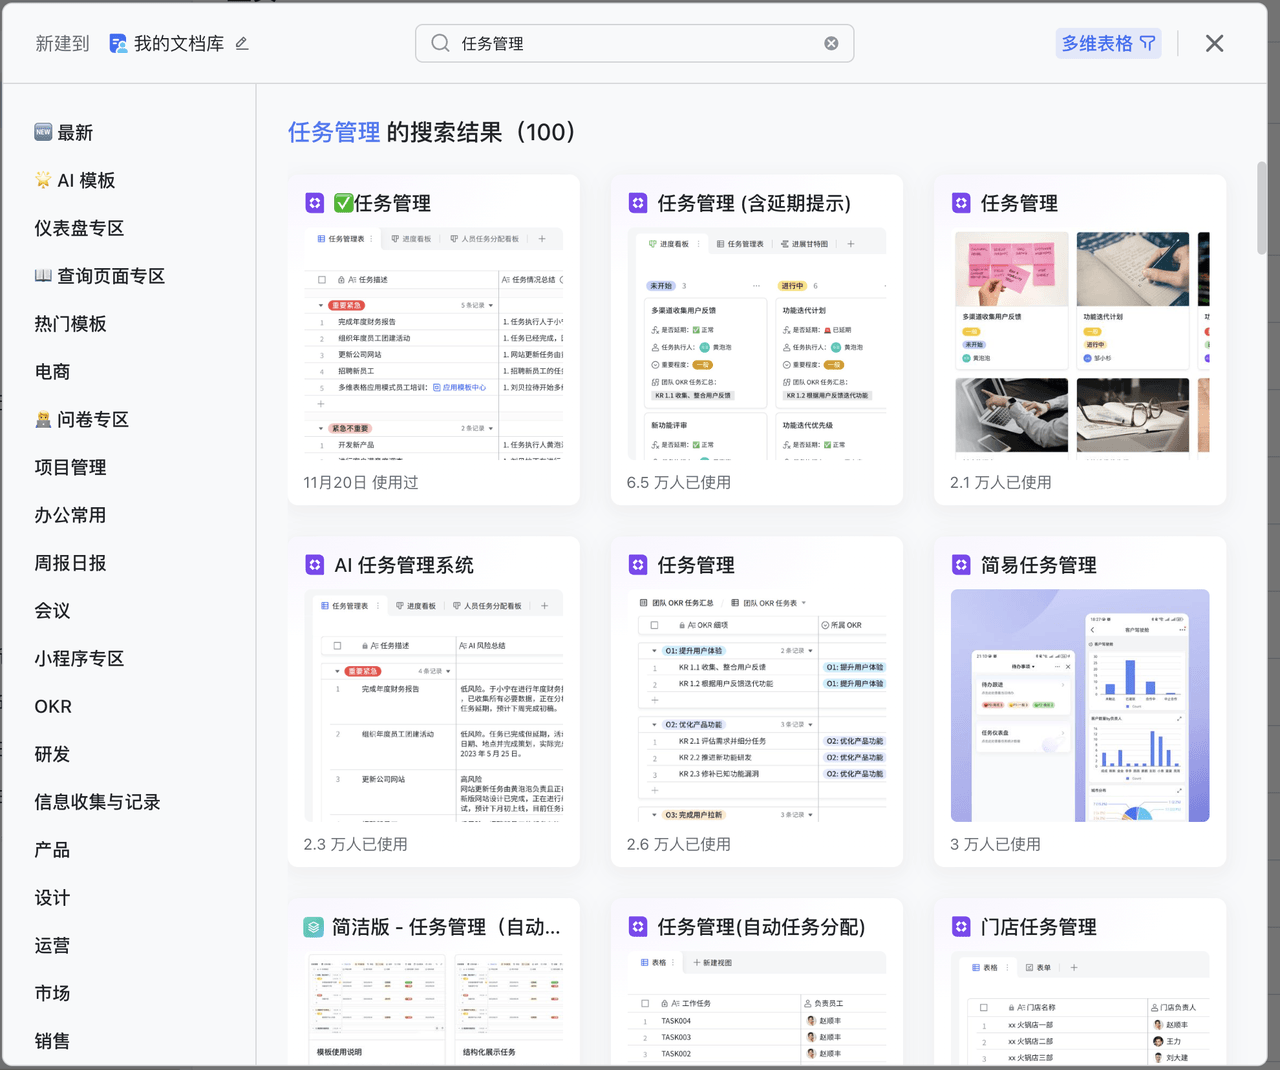Viewport: 1280px width, 1070px height.
Task: Click the purple icon of 门店任务管理 template
Action: tap(961, 927)
